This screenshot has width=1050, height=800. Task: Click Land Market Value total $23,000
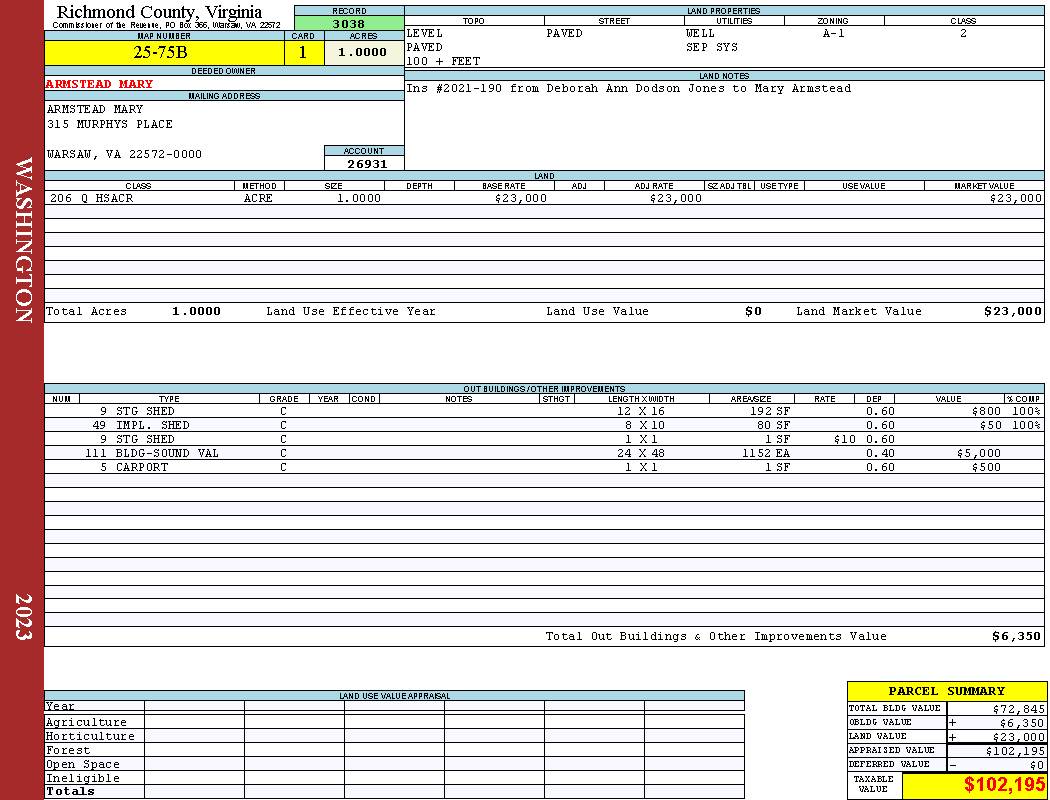pyautogui.click(x=1013, y=311)
